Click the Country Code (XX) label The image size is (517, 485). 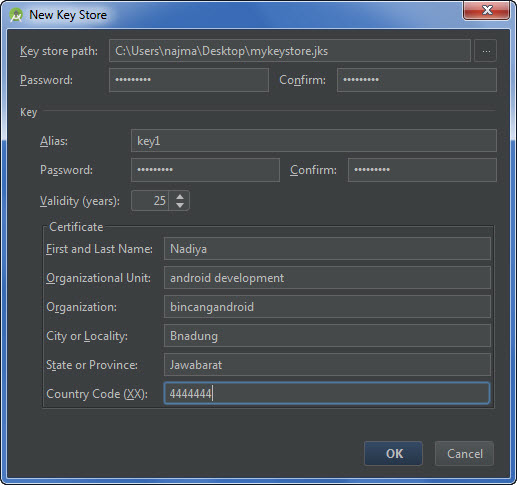click(x=97, y=394)
